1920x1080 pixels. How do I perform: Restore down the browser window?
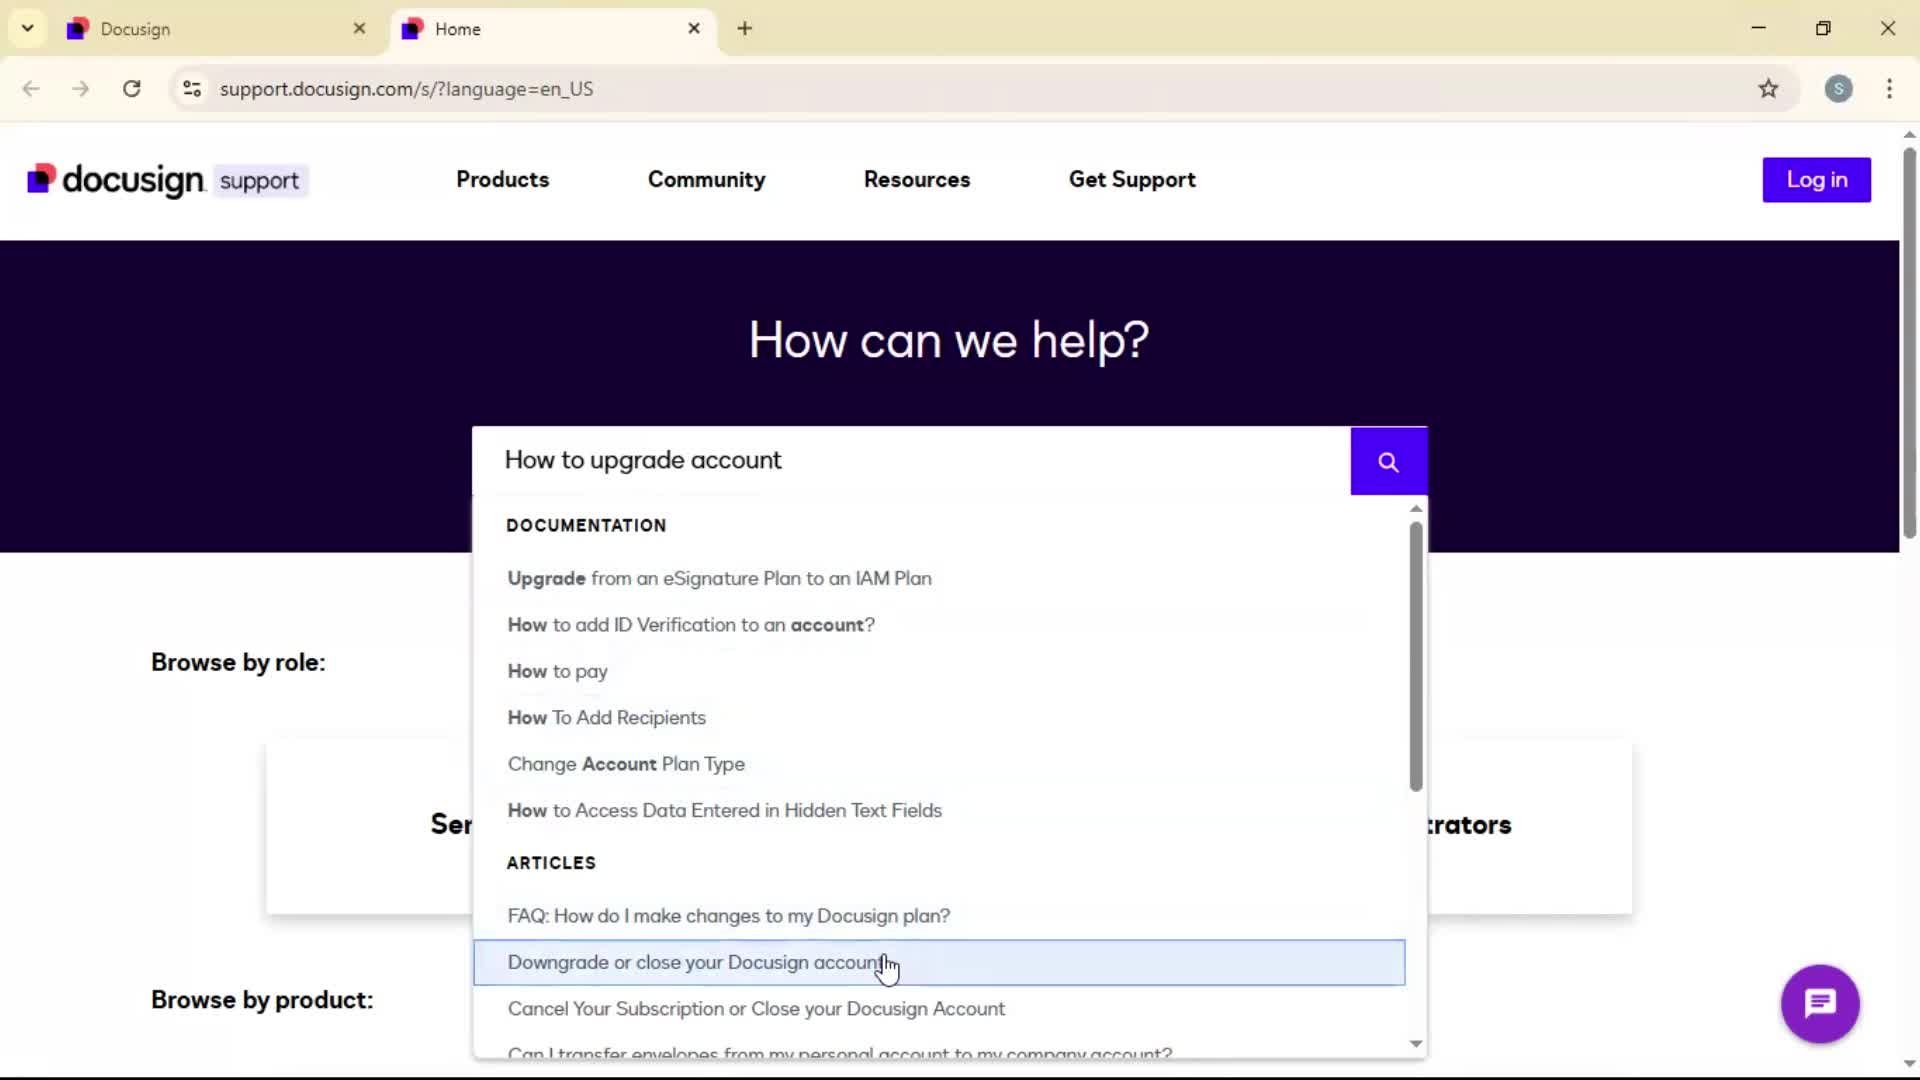pos(1823,28)
